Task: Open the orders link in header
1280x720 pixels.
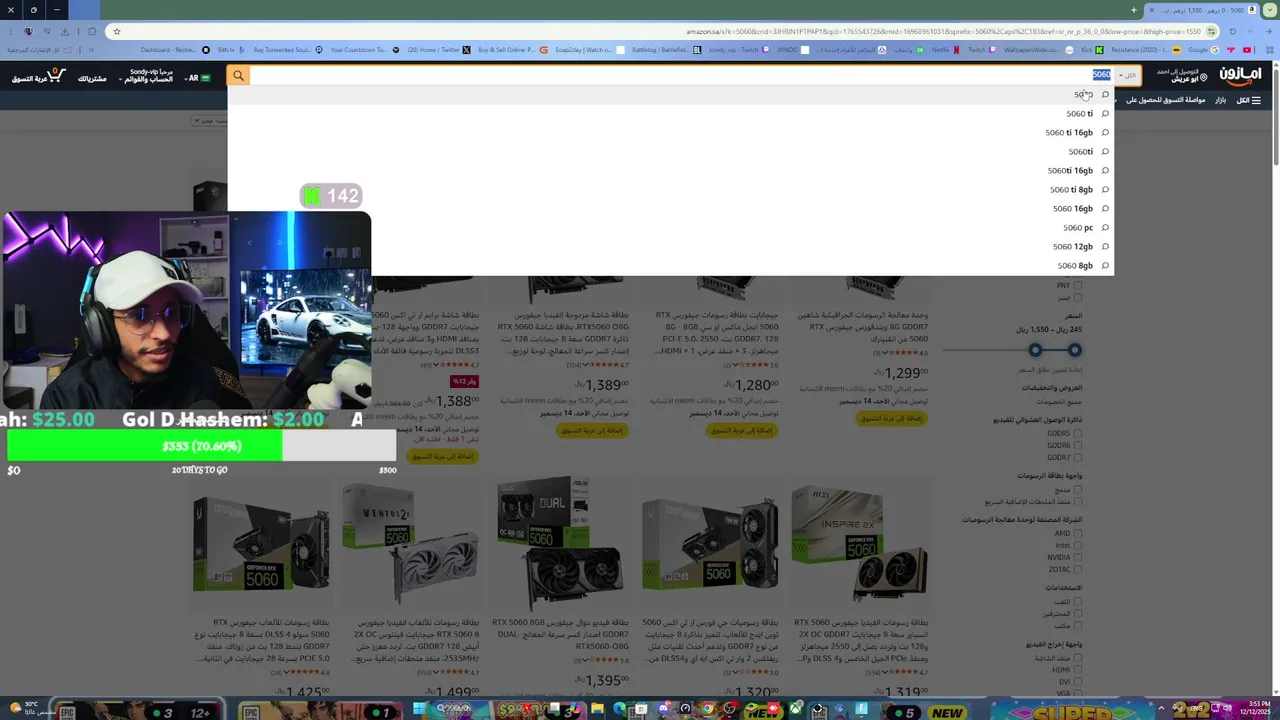Action: [x=92, y=79]
